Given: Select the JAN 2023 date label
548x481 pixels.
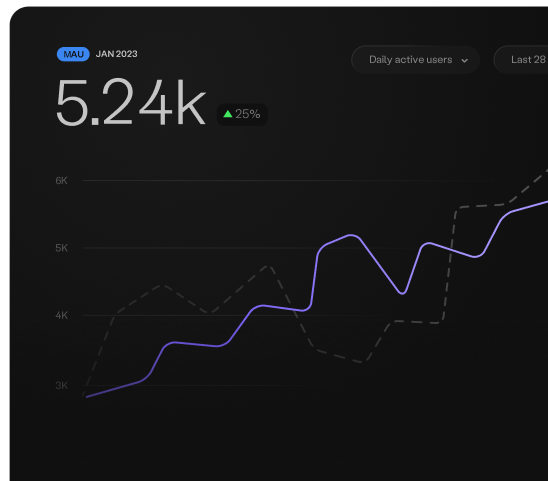Looking at the screenshot, I should point(116,54).
